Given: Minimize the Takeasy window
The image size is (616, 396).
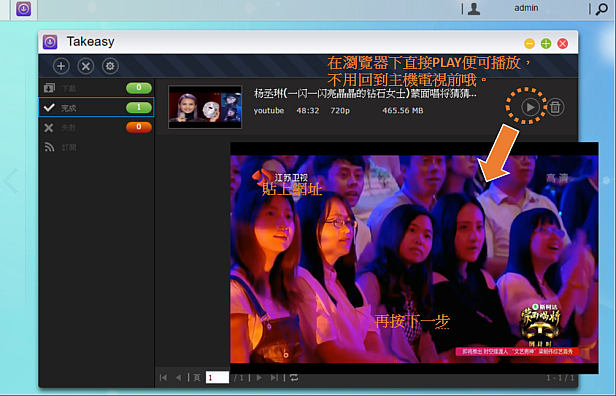Looking at the screenshot, I should click(529, 44).
